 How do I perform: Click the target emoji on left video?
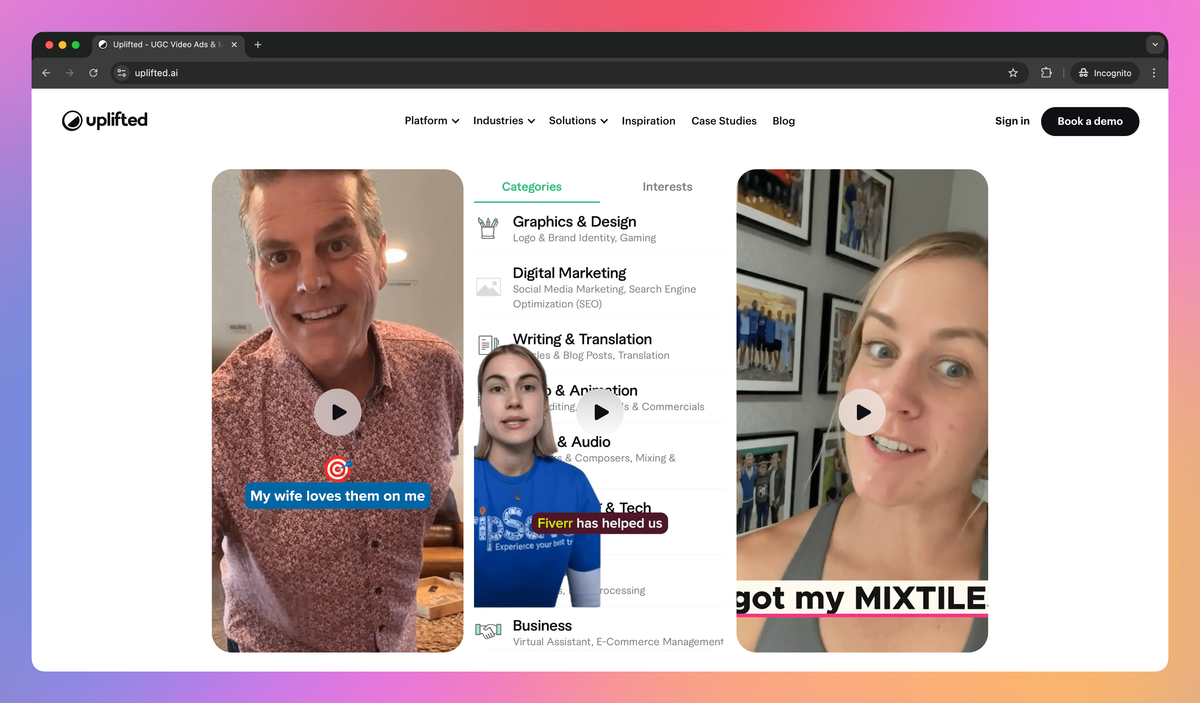(x=338, y=468)
